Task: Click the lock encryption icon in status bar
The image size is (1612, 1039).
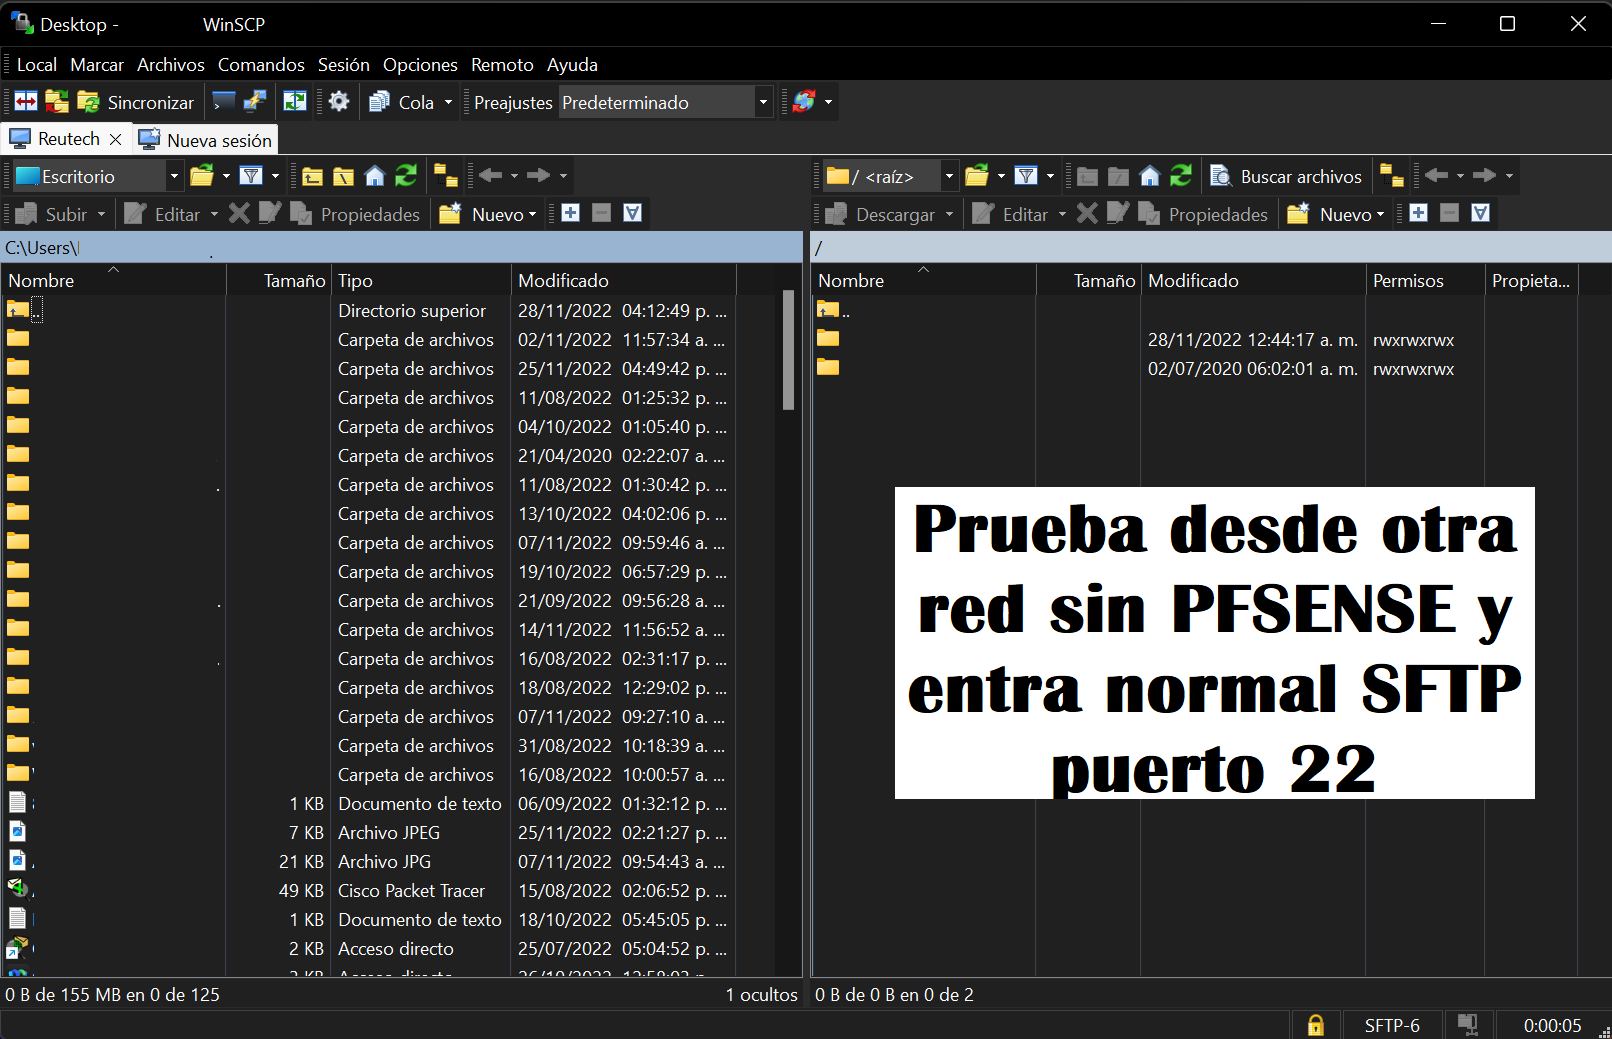Action: 1316,1025
